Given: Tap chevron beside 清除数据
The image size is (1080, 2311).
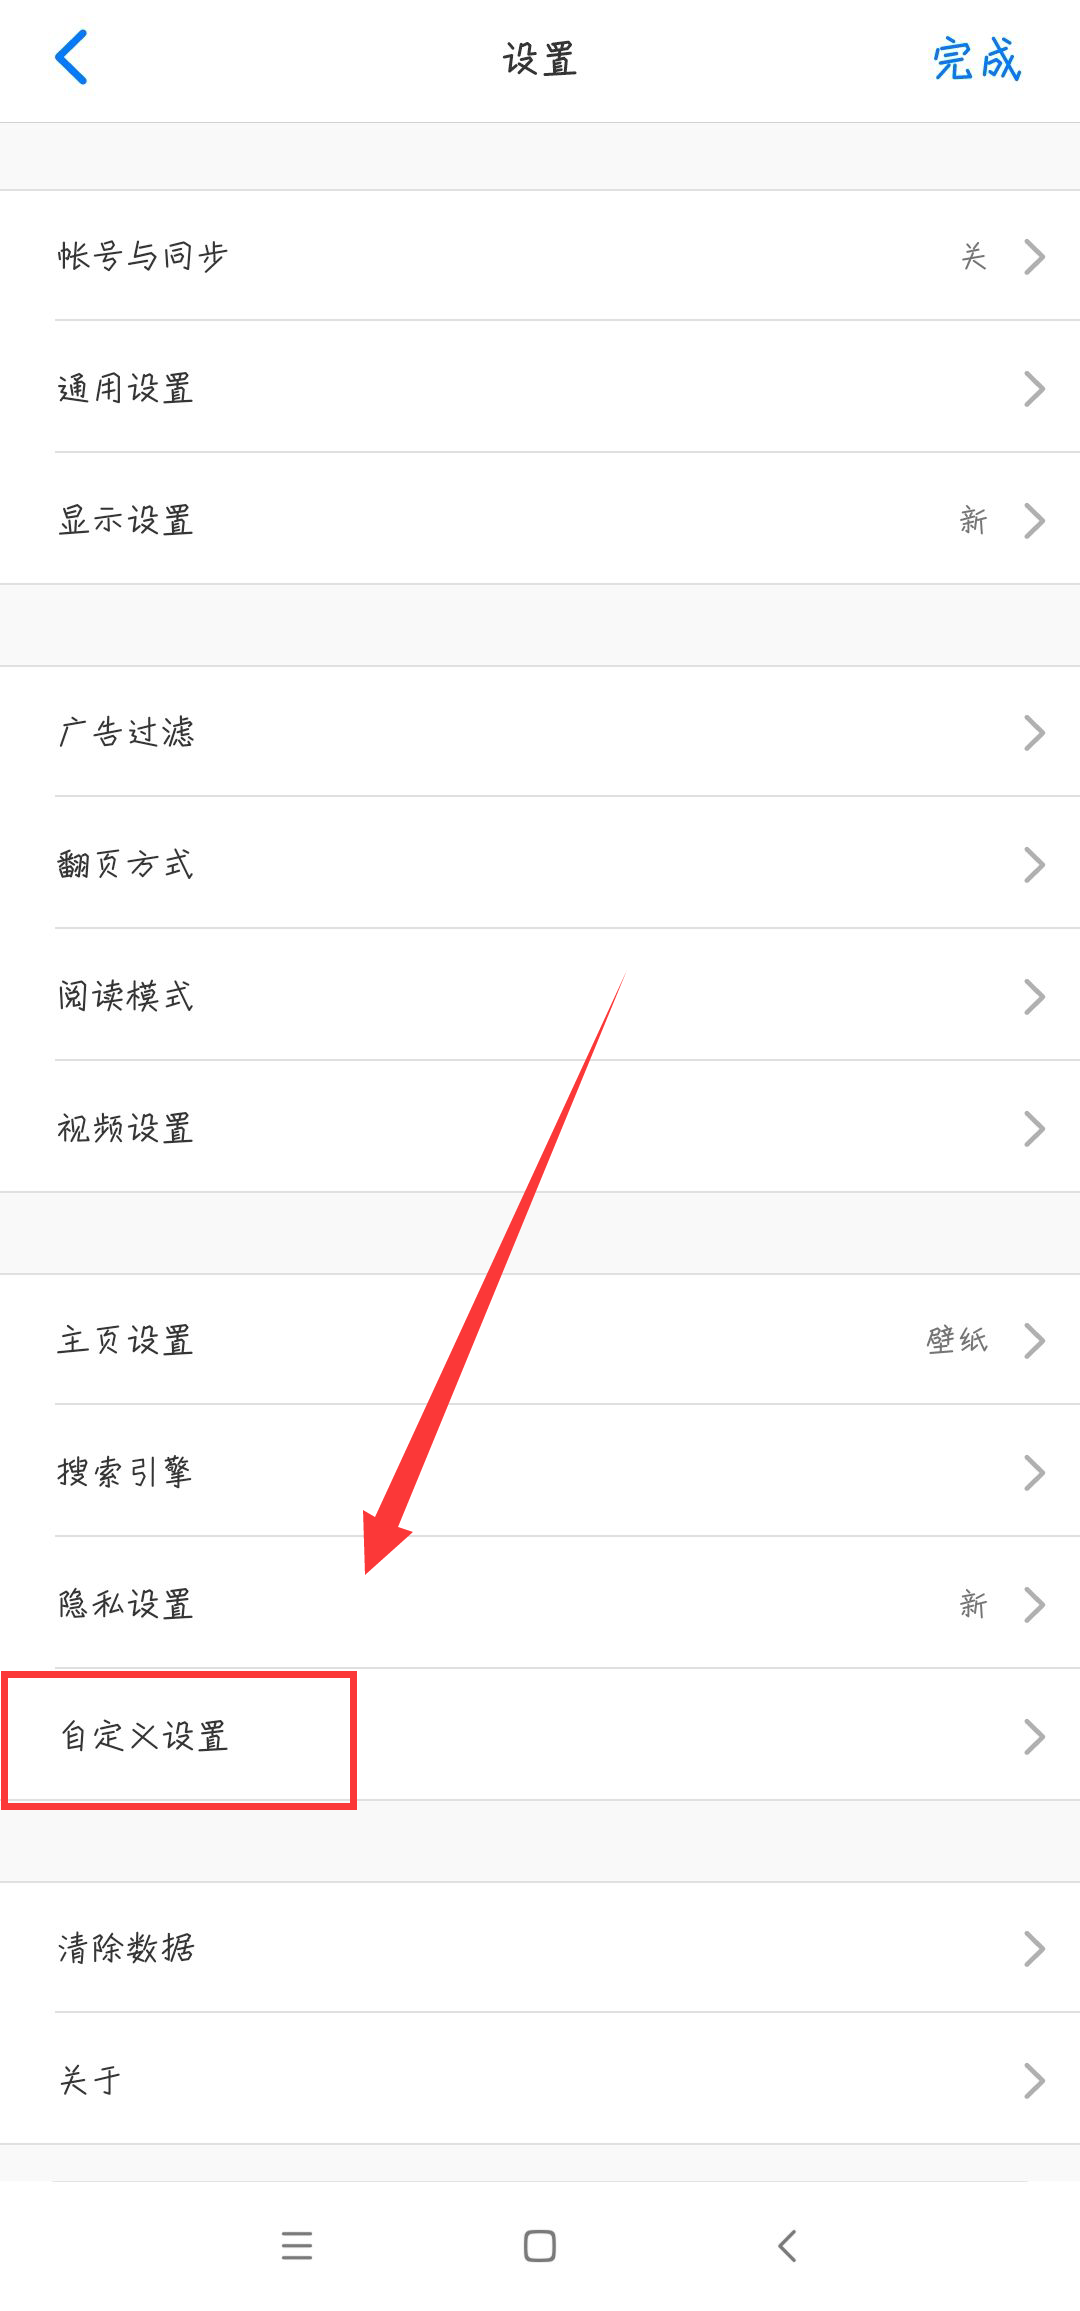Looking at the screenshot, I should pyautogui.click(x=1035, y=1948).
